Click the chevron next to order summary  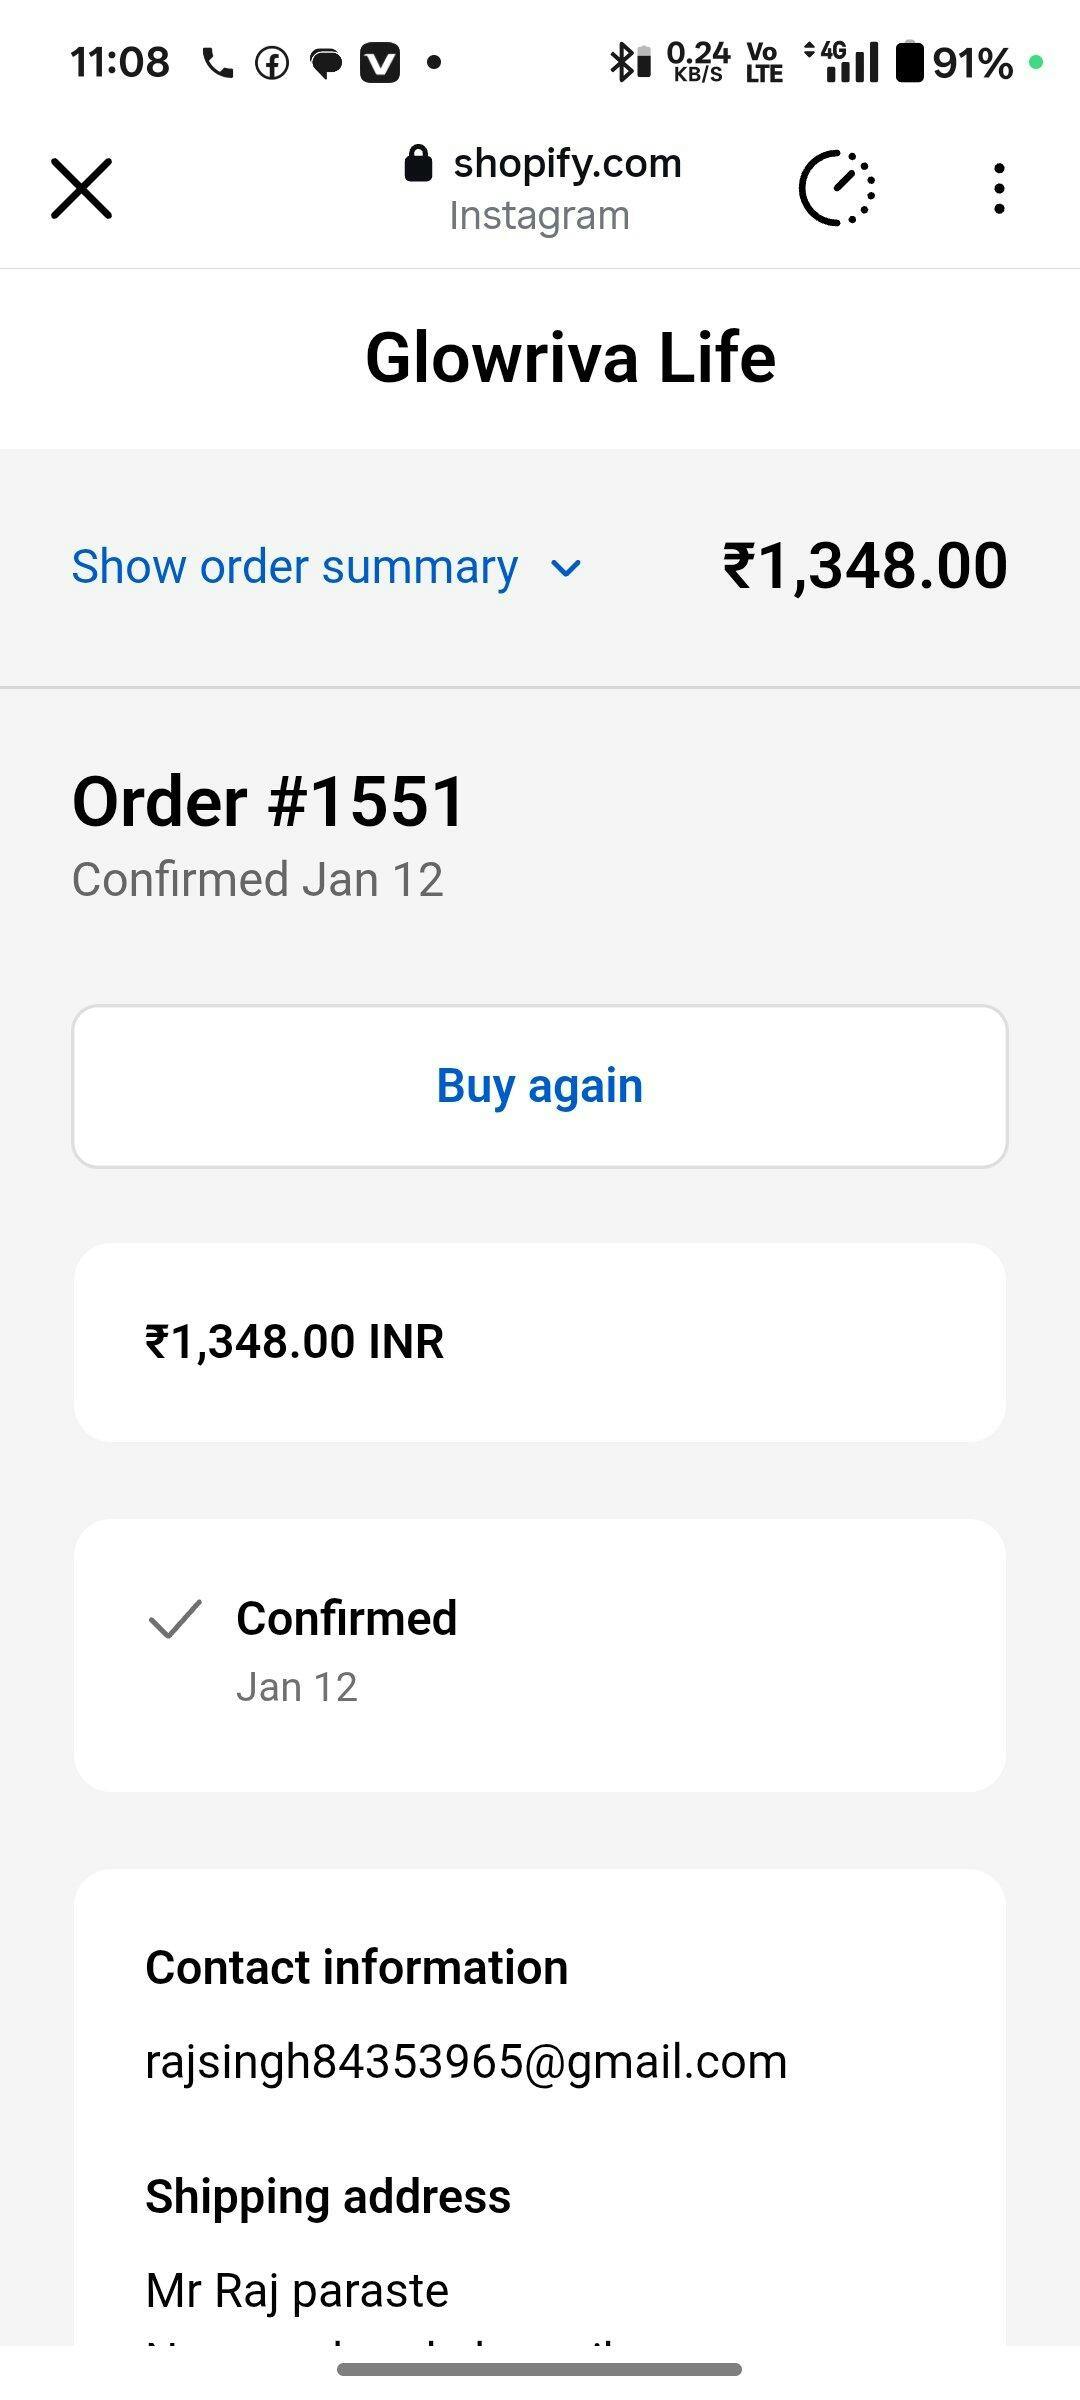566,569
